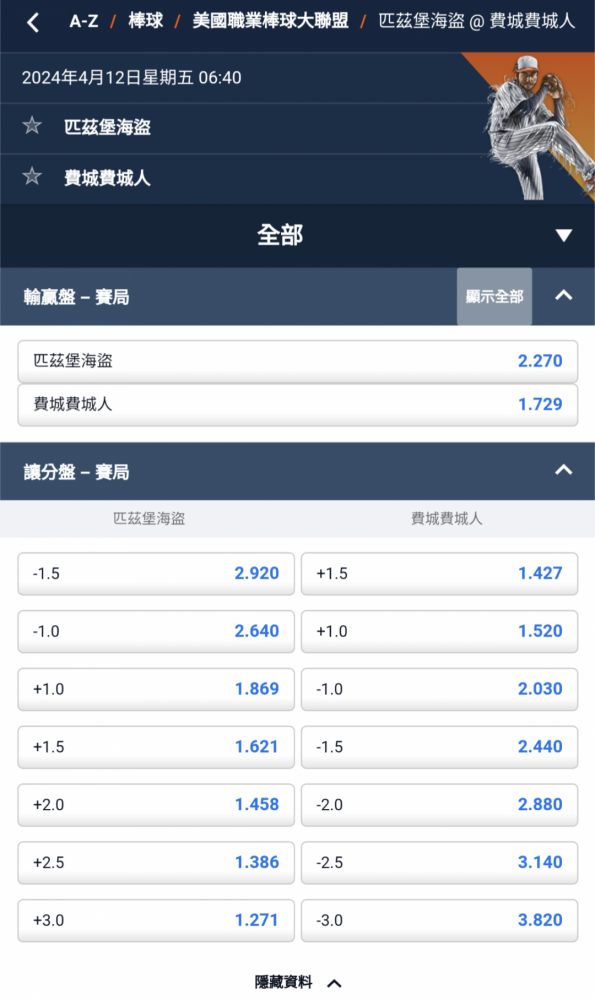The width and height of the screenshot is (595, 1000).
Task: Select 匹茲堡海盜 moneyline odds 2.270
Action: click(298, 361)
